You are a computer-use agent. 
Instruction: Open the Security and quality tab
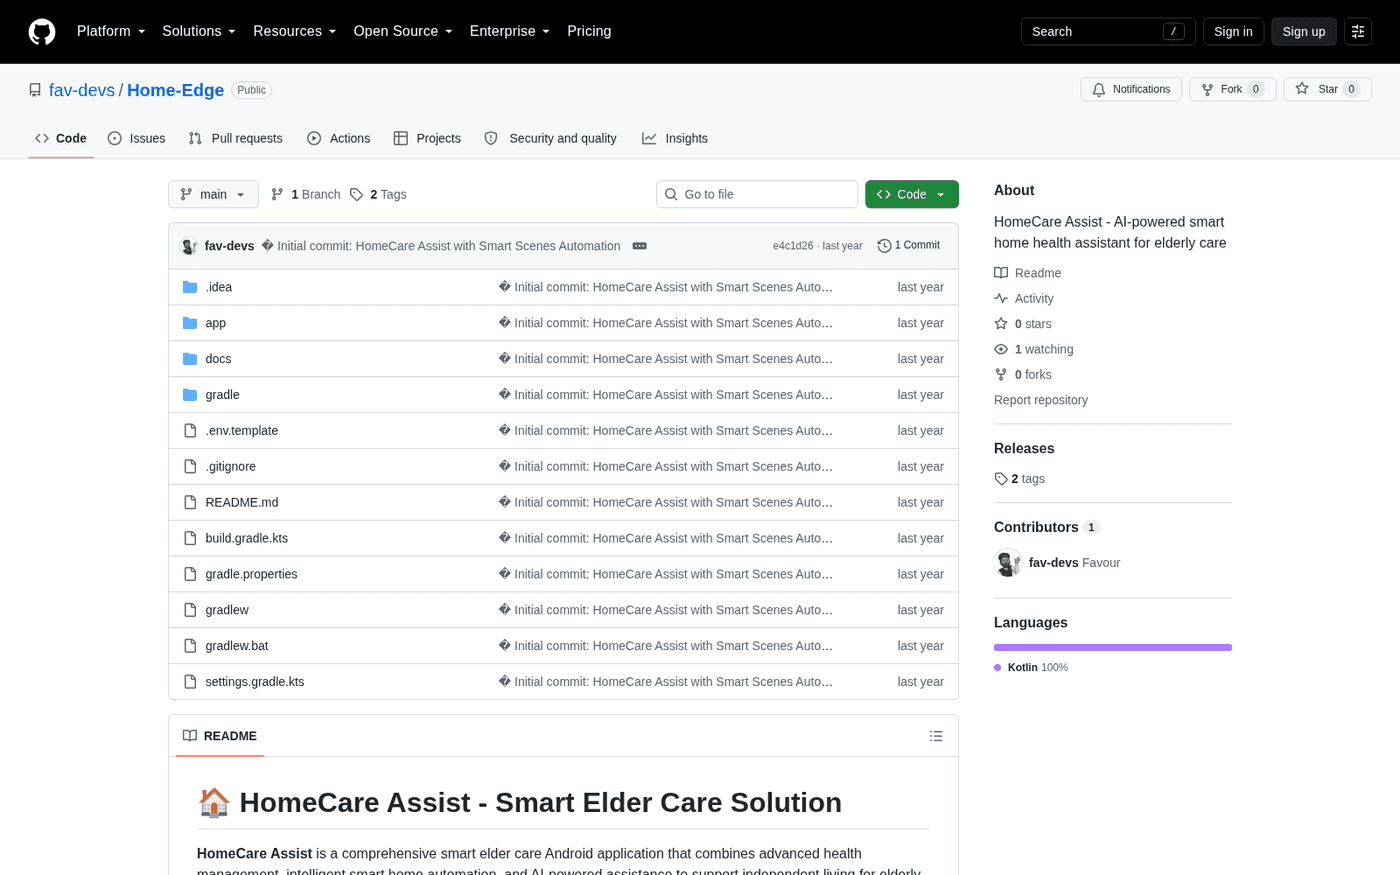551,138
